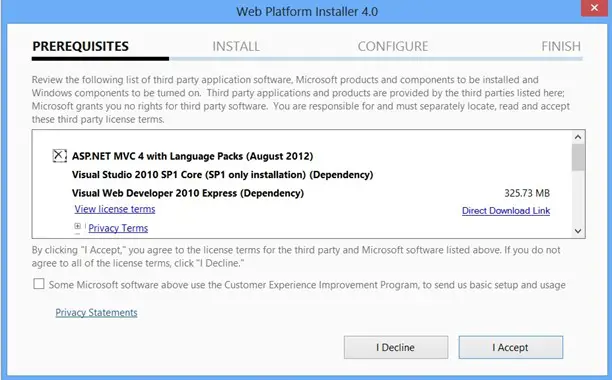This screenshot has height=380, width=612.
Task: Expand the Privacy Terms plus icon
Action: pos(78,226)
